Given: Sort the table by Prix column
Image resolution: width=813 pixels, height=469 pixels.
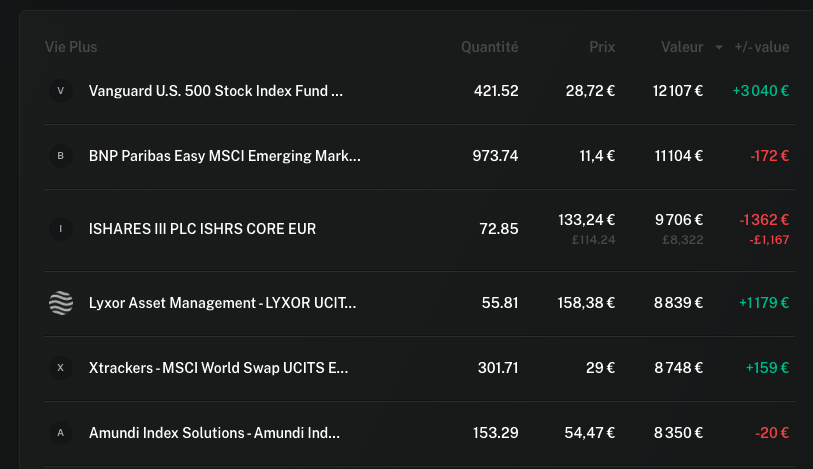Looking at the screenshot, I should click(x=602, y=47).
